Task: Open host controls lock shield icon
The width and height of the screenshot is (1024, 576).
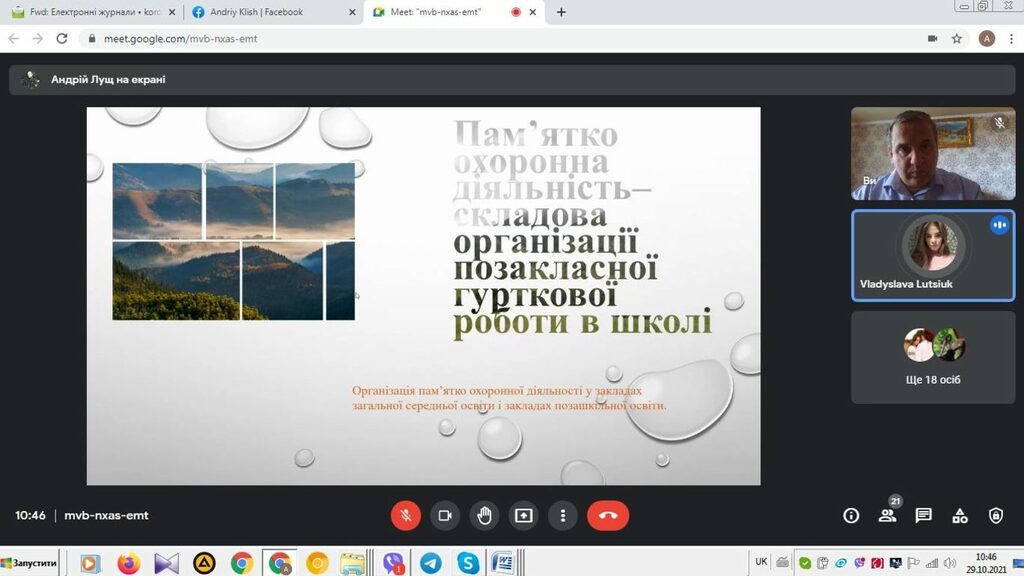Action: [x=995, y=516]
